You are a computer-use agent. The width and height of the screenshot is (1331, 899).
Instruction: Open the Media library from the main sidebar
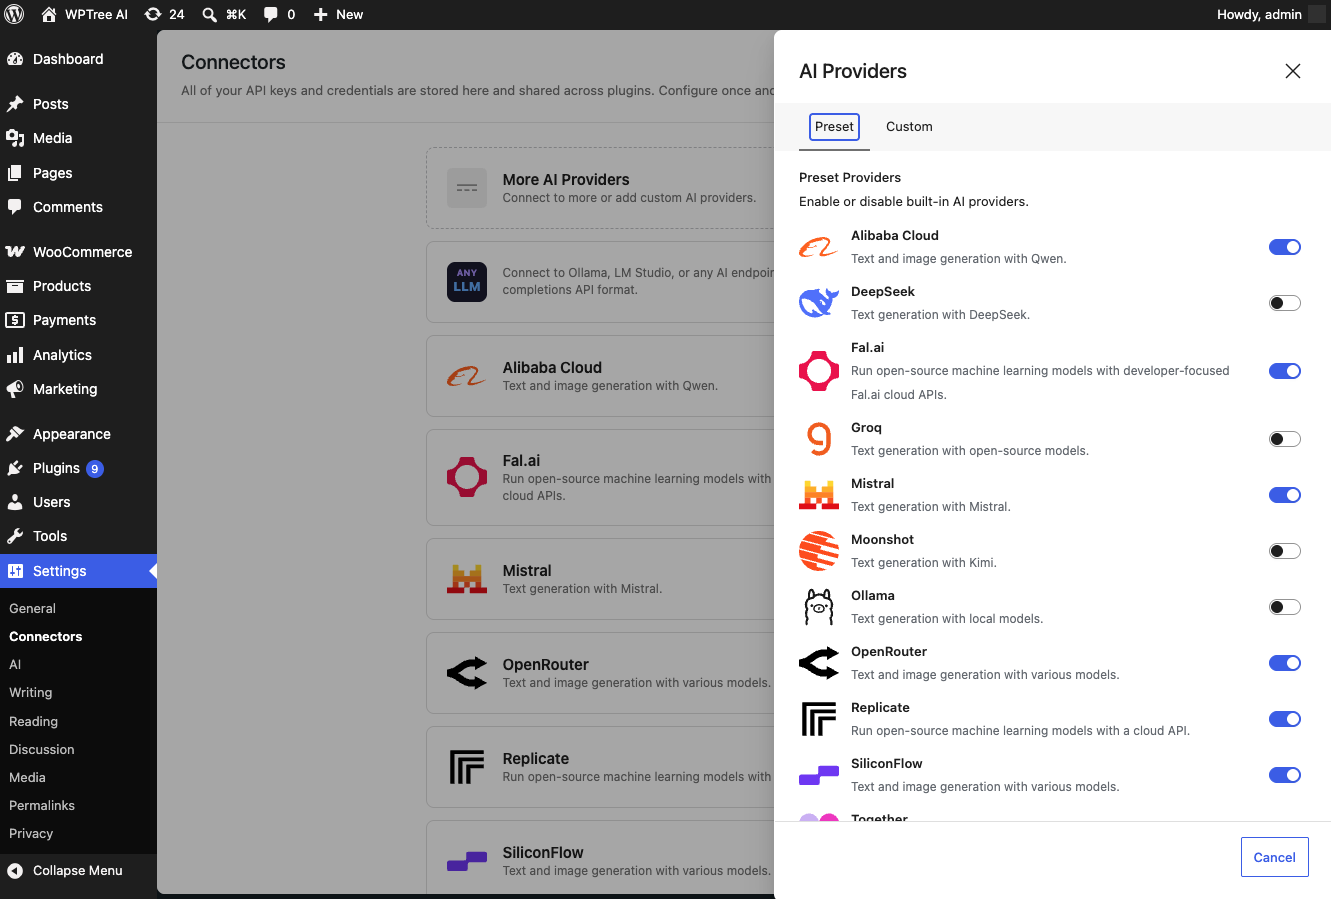click(x=78, y=138)
